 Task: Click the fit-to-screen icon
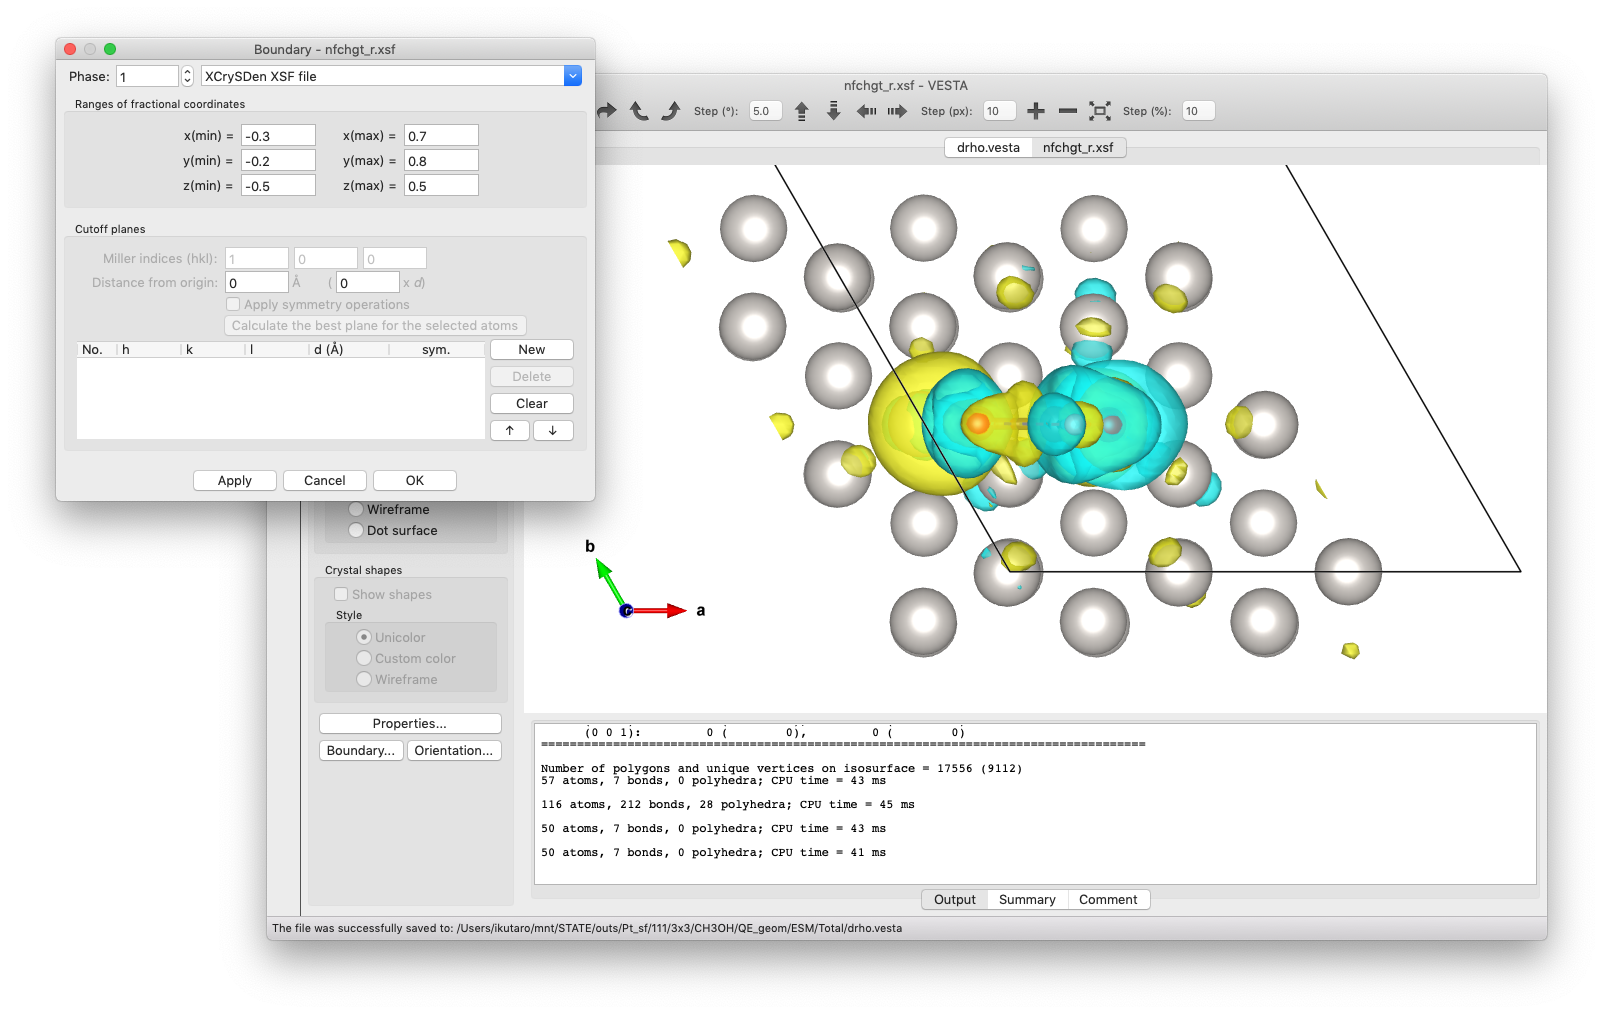[1100, 111]
